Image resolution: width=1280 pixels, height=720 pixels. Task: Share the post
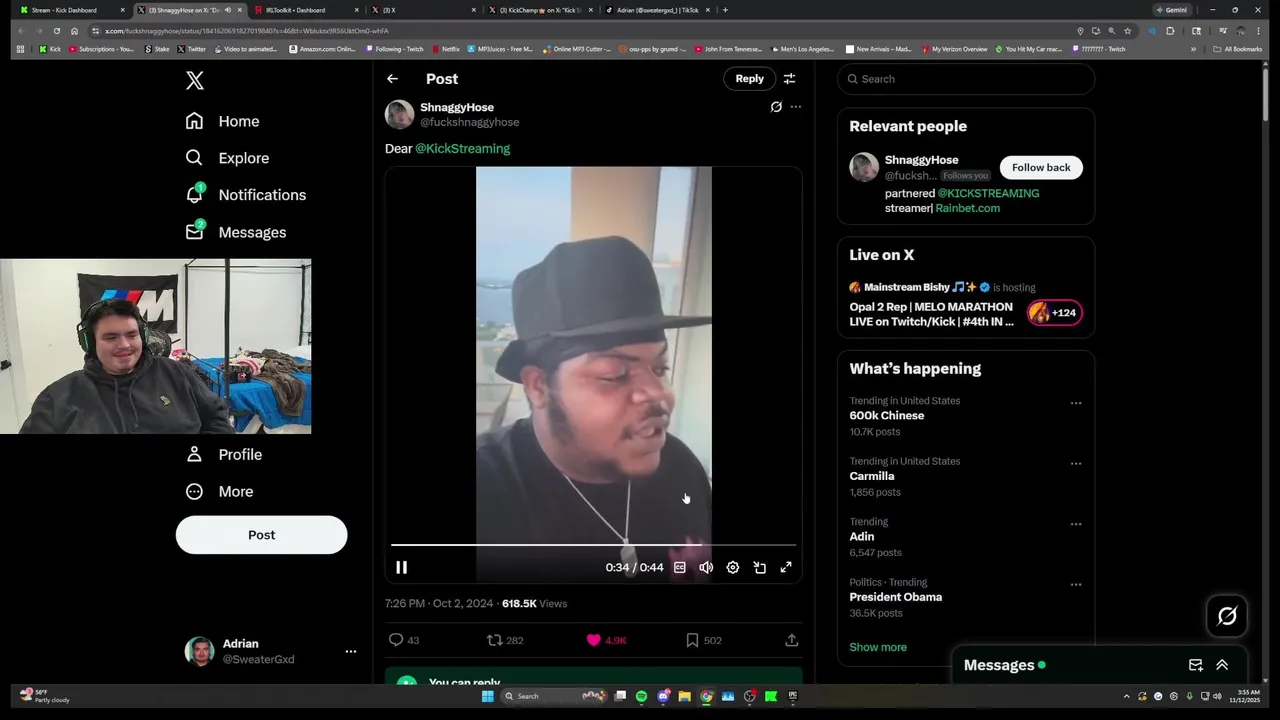pos(791,640)
